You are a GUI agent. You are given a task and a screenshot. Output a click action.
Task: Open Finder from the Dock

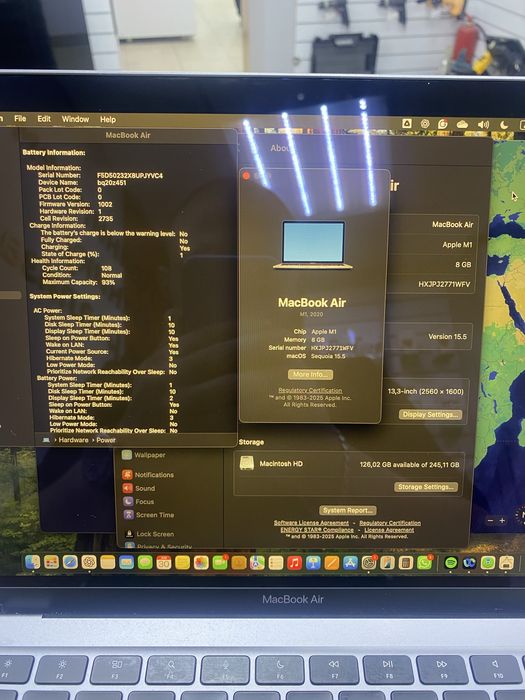pos(33,562)
